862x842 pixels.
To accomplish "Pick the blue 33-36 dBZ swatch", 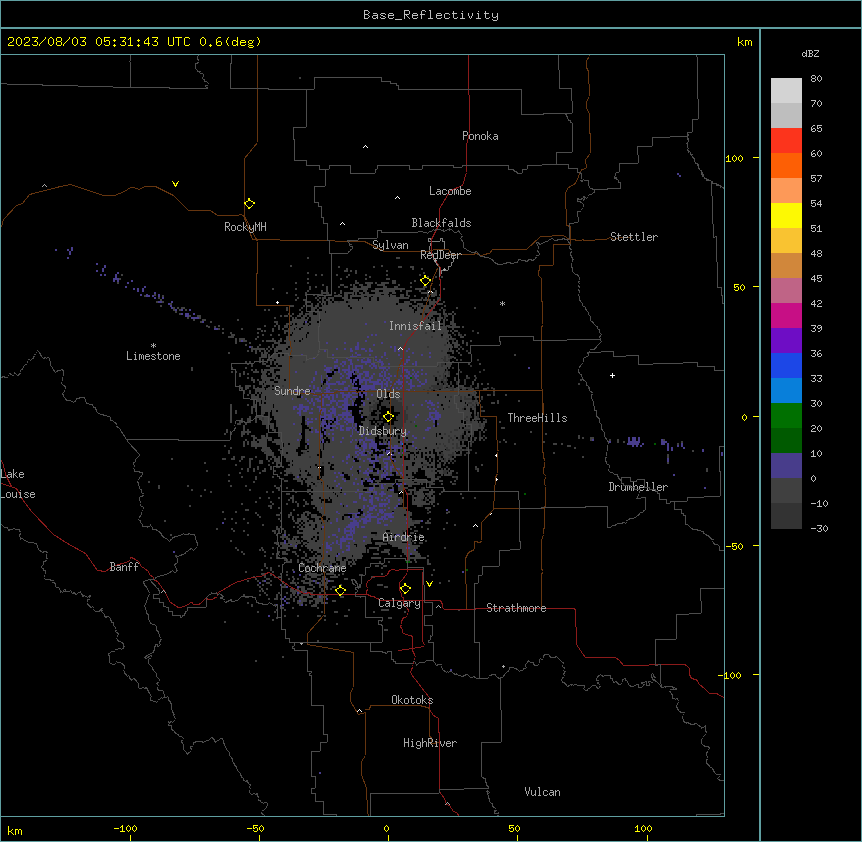I will pyautogui.click(x=786, y=365).
